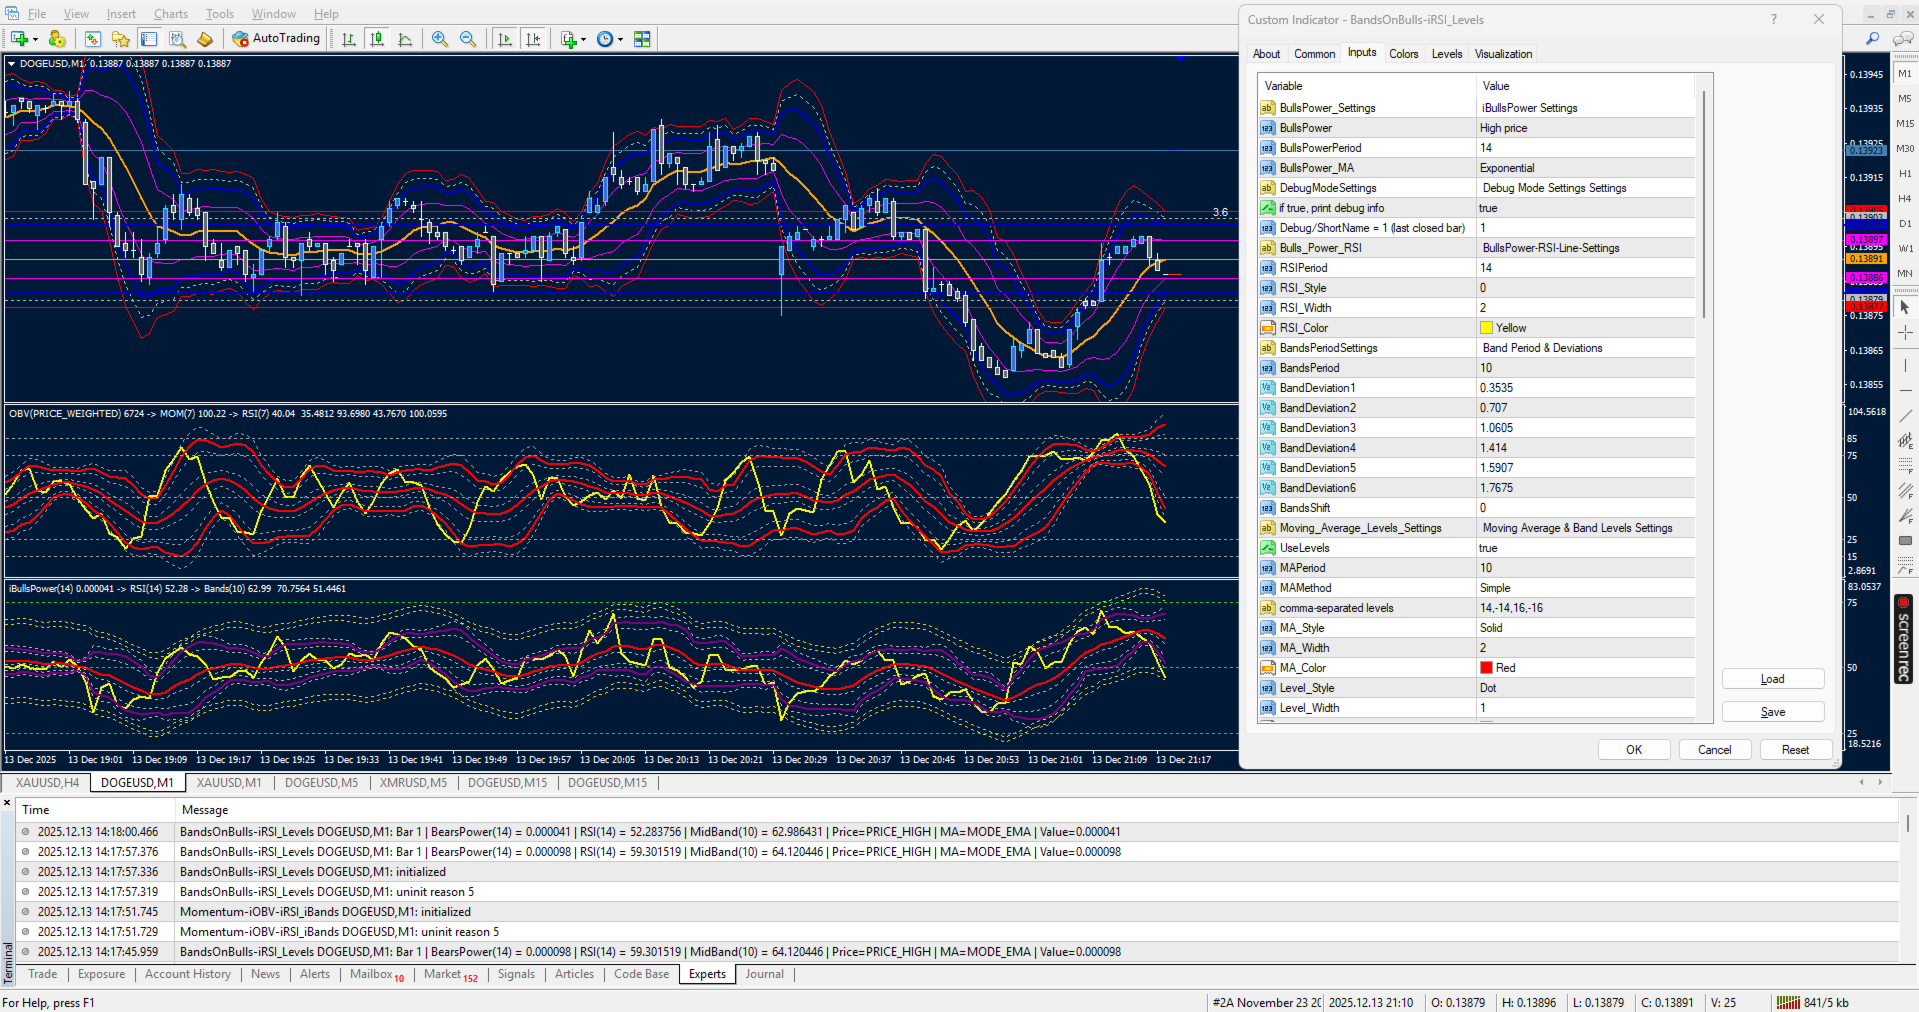The height and width of the screenshot is (1012, 1919).
Task: Switch chart to line chart style
Action: pyautogui.click(x=405, y=39)
